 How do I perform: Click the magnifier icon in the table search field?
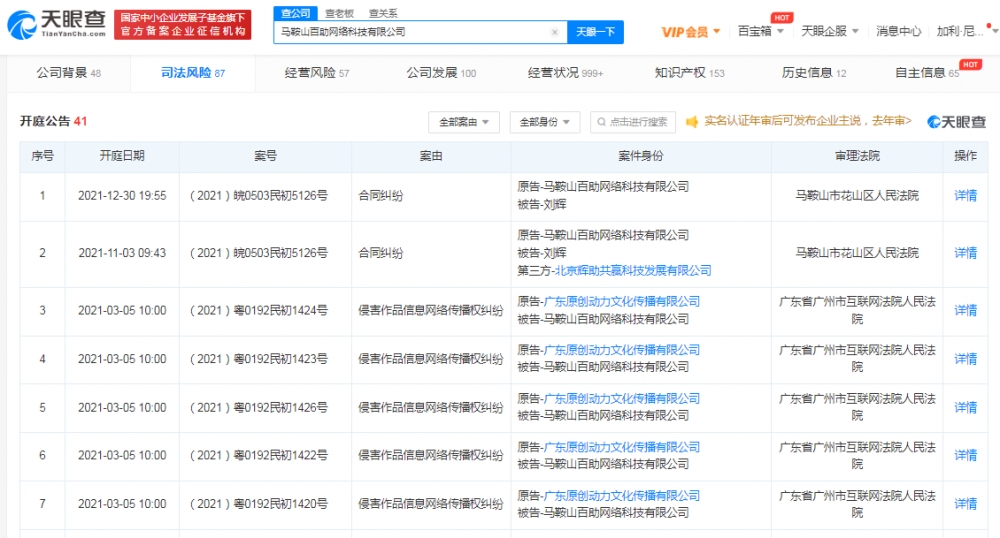pyautogui.click(x=601, y=122)
